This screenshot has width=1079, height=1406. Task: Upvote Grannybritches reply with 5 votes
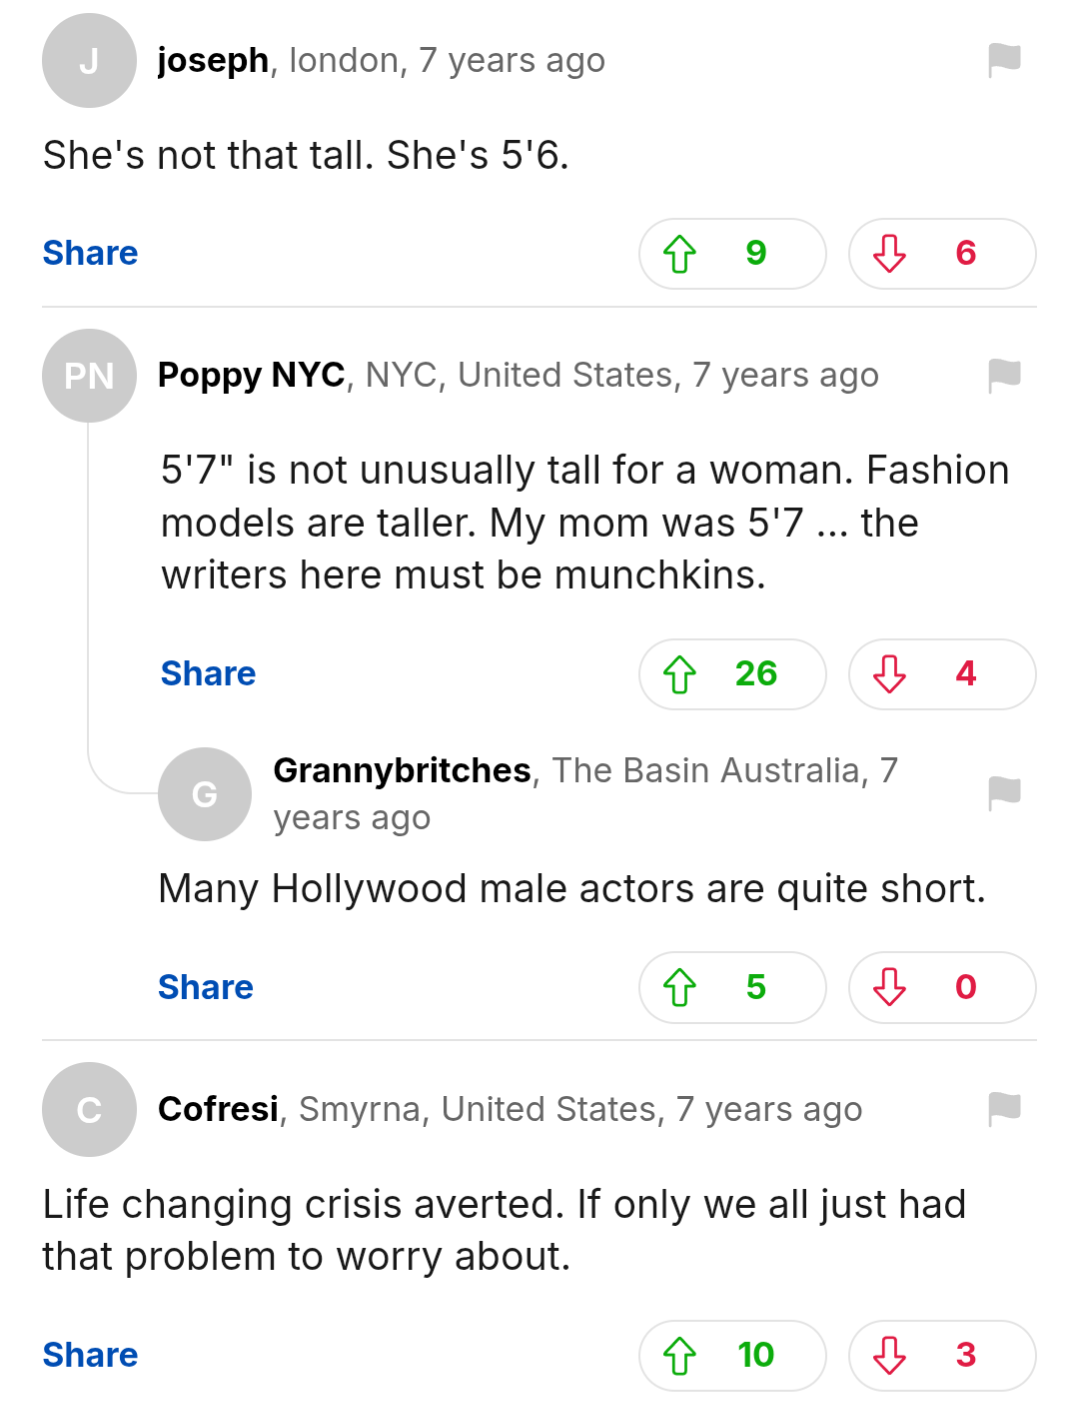click(x=732, y=987)
